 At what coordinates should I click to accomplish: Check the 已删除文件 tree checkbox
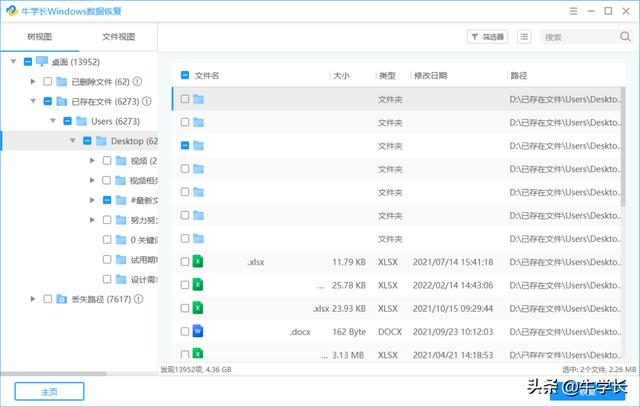point(47,82)
